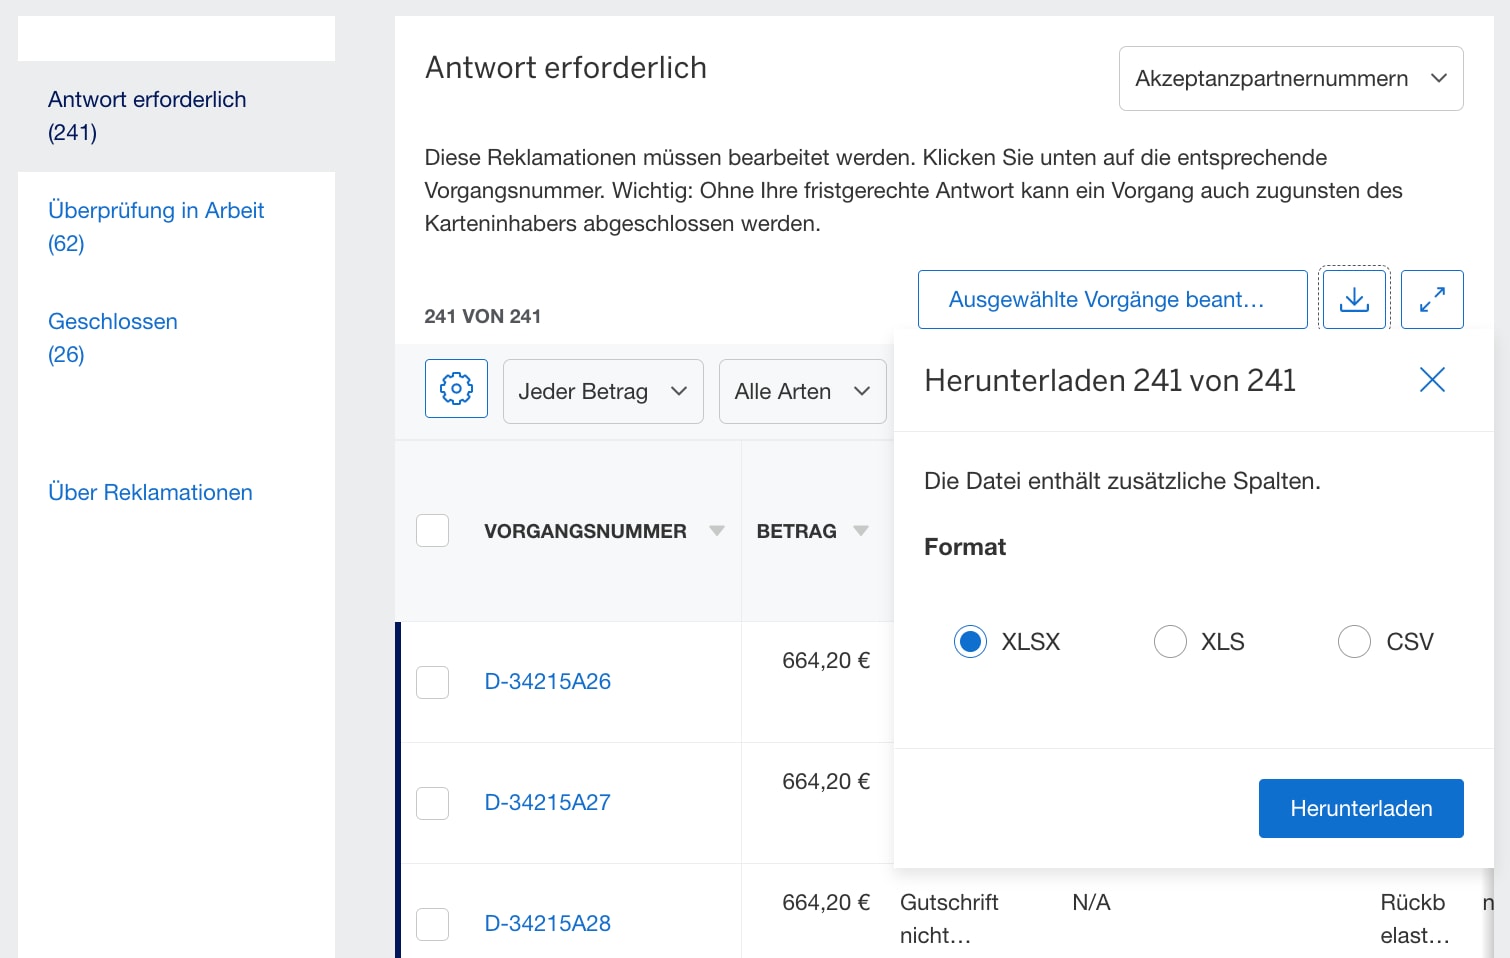Image resolution: width=1510 pixels, height=958 pixels.
Task: Select the XLSX file format
Action: tap(970, 641)
